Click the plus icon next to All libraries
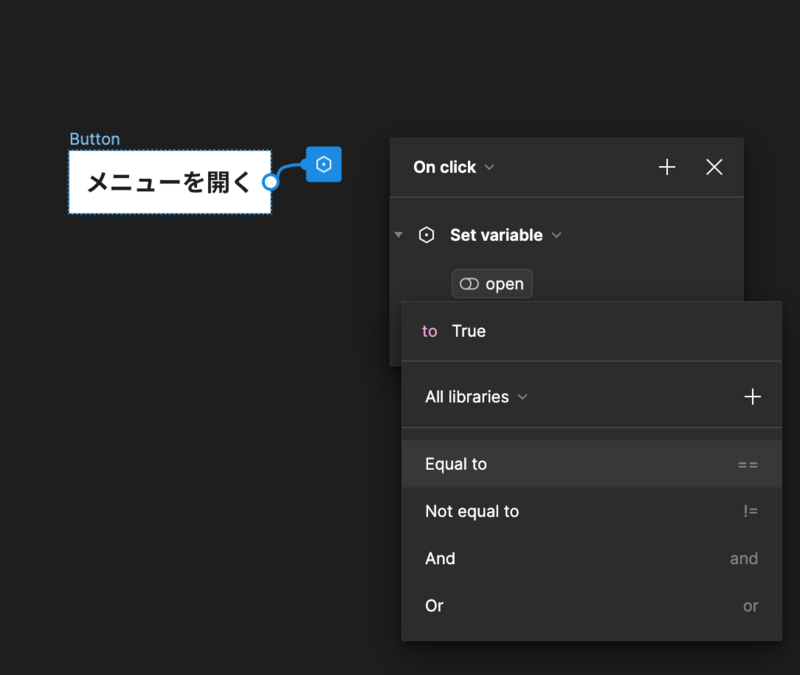800x675 pixels. [752, 396]
